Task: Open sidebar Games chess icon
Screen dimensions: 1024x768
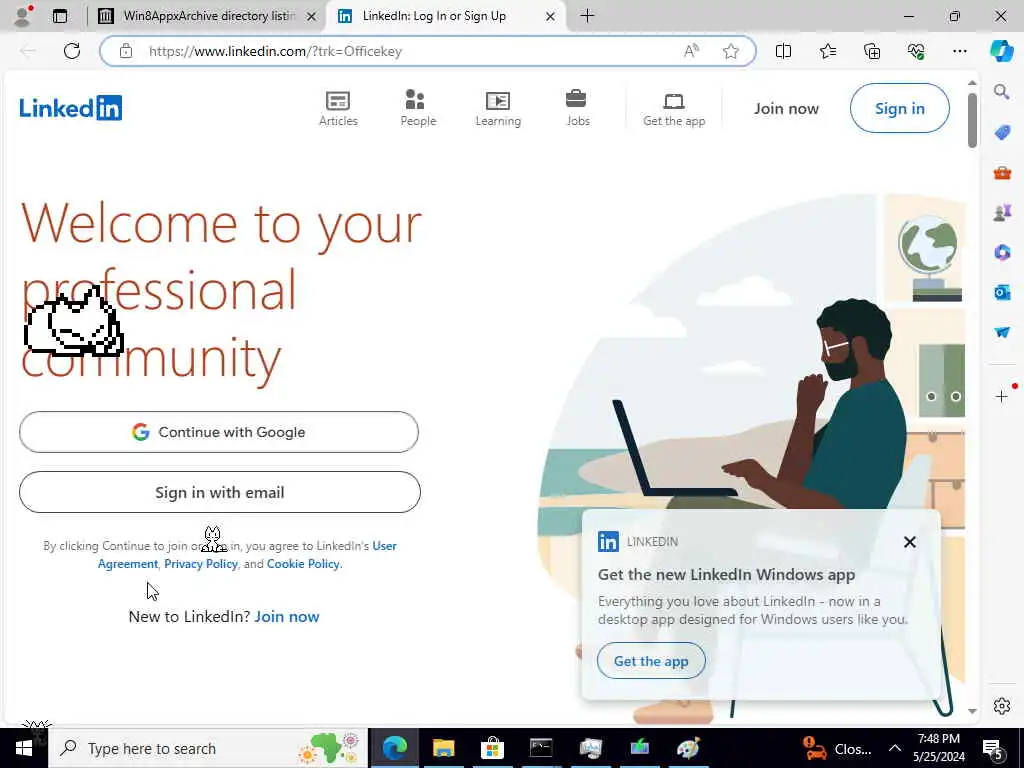Action: coord(1002,212)
